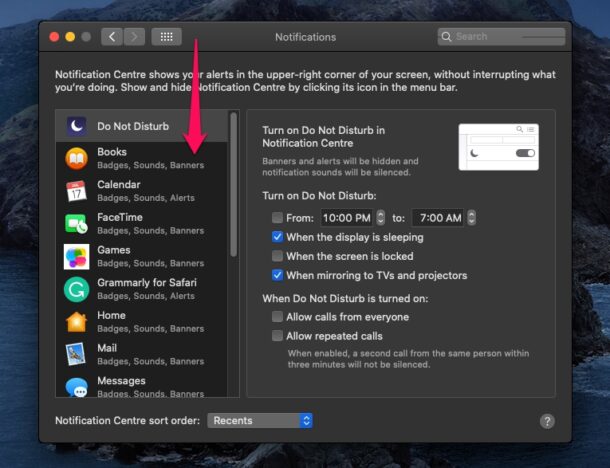This screenshot has width=610, height=468.
Task: Select the Home app icon
Action: click(x=76, y=322)
